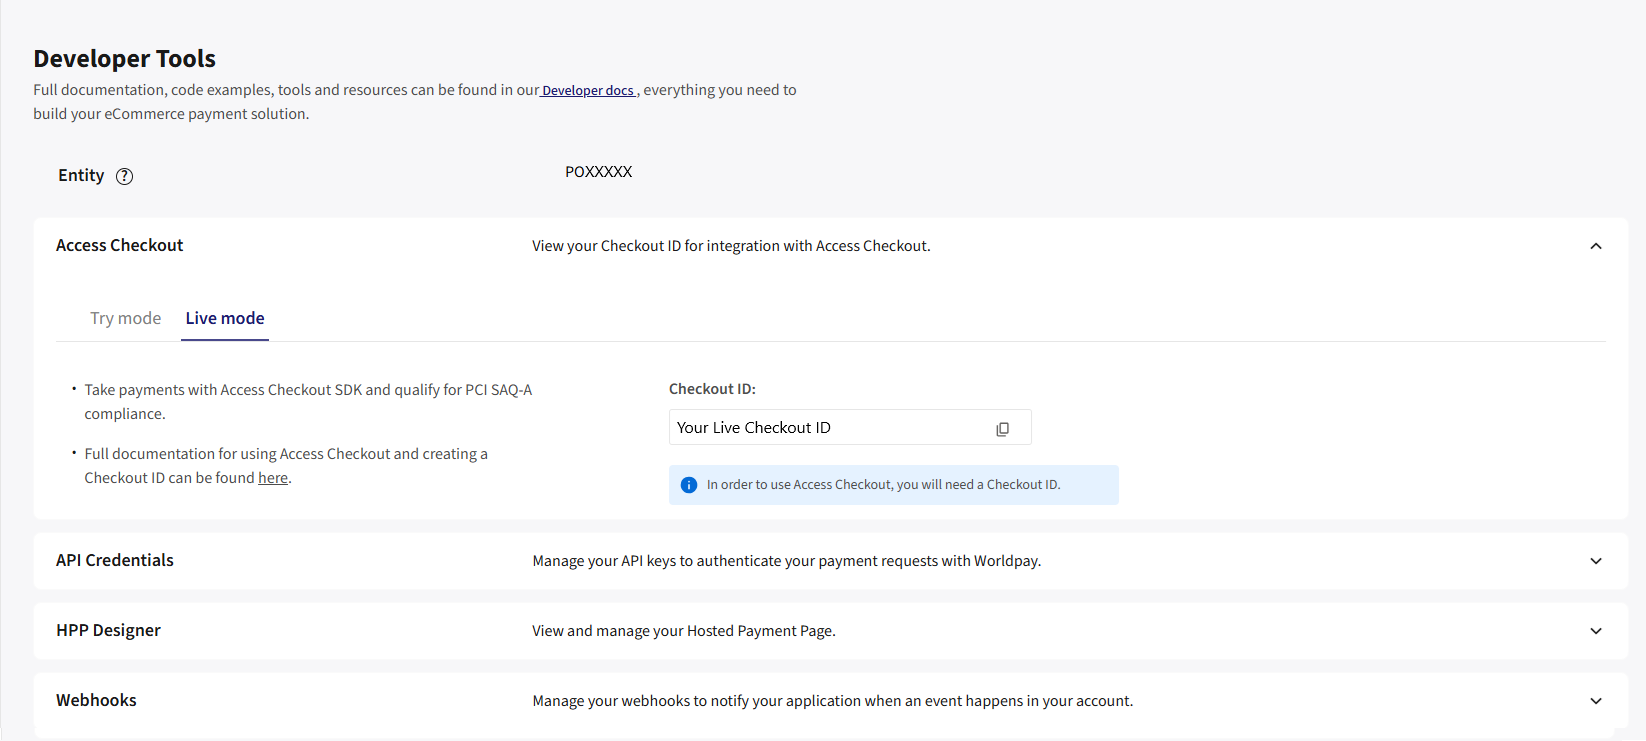
Task: Switch to the Try mode tab
Action: (x=125, y=318)
